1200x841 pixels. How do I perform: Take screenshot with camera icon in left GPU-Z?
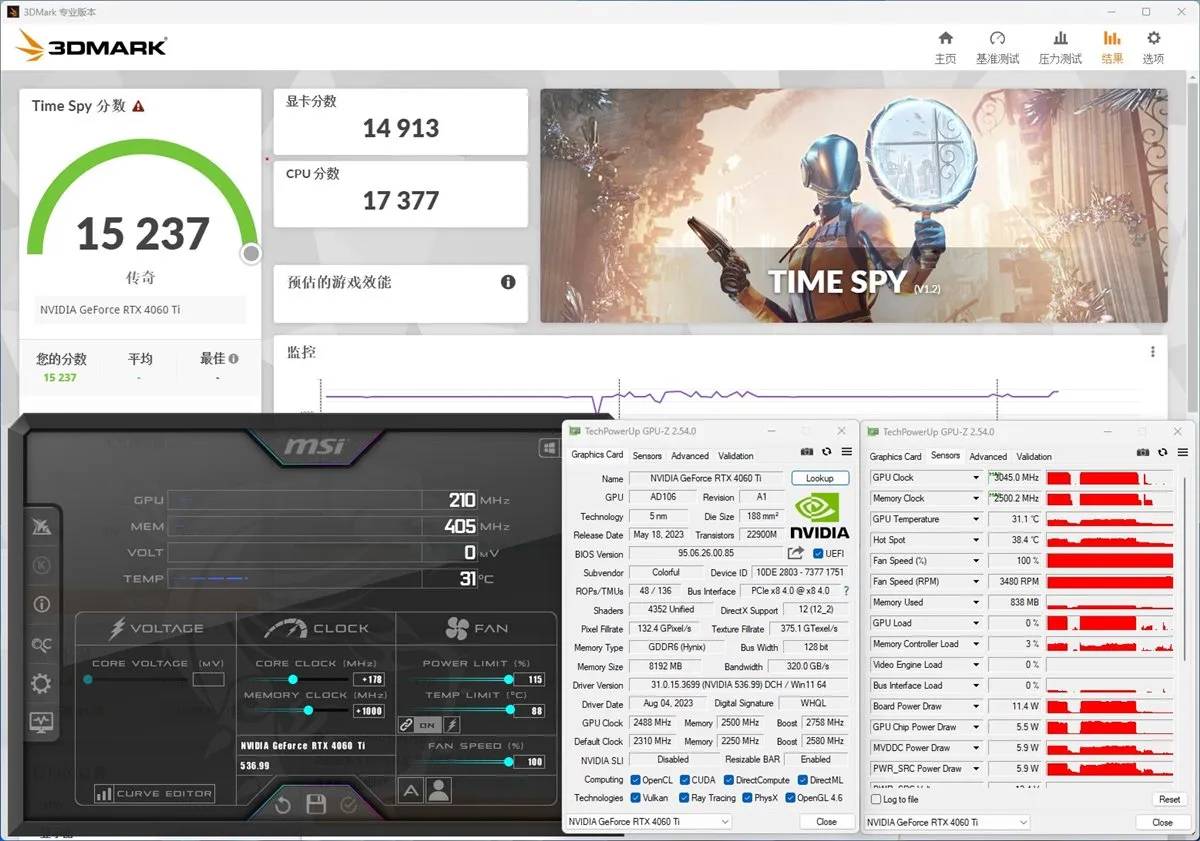[806, 453]
